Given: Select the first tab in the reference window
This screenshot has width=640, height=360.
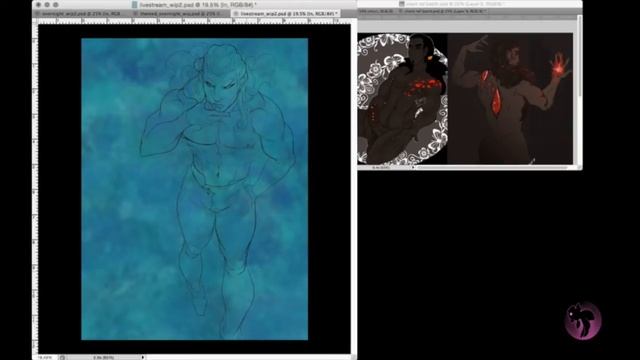Looking at the screenshot, I should pyautogui.click(x=376, y=11).
